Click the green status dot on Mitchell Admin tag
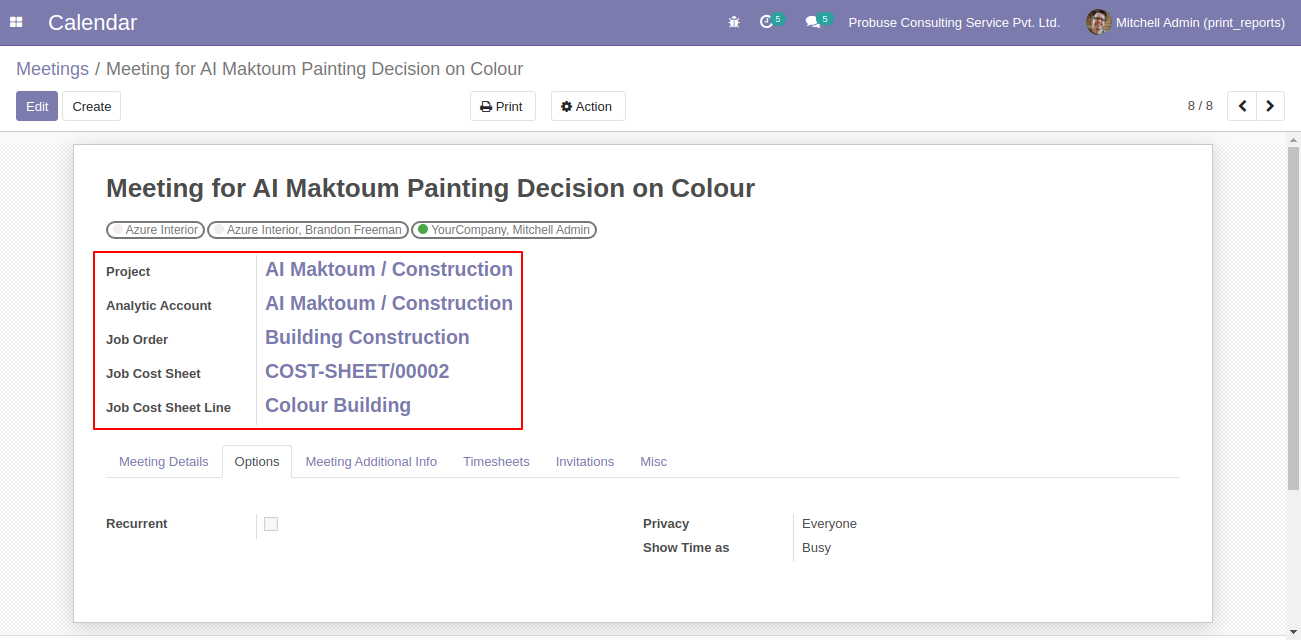1301x640 pixels. tap(423, 230)
